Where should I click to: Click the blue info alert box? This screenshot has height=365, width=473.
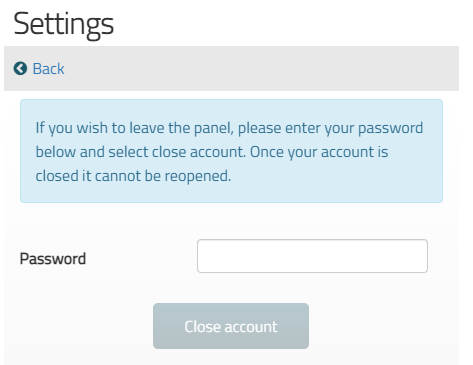click(x=231, y=151)
